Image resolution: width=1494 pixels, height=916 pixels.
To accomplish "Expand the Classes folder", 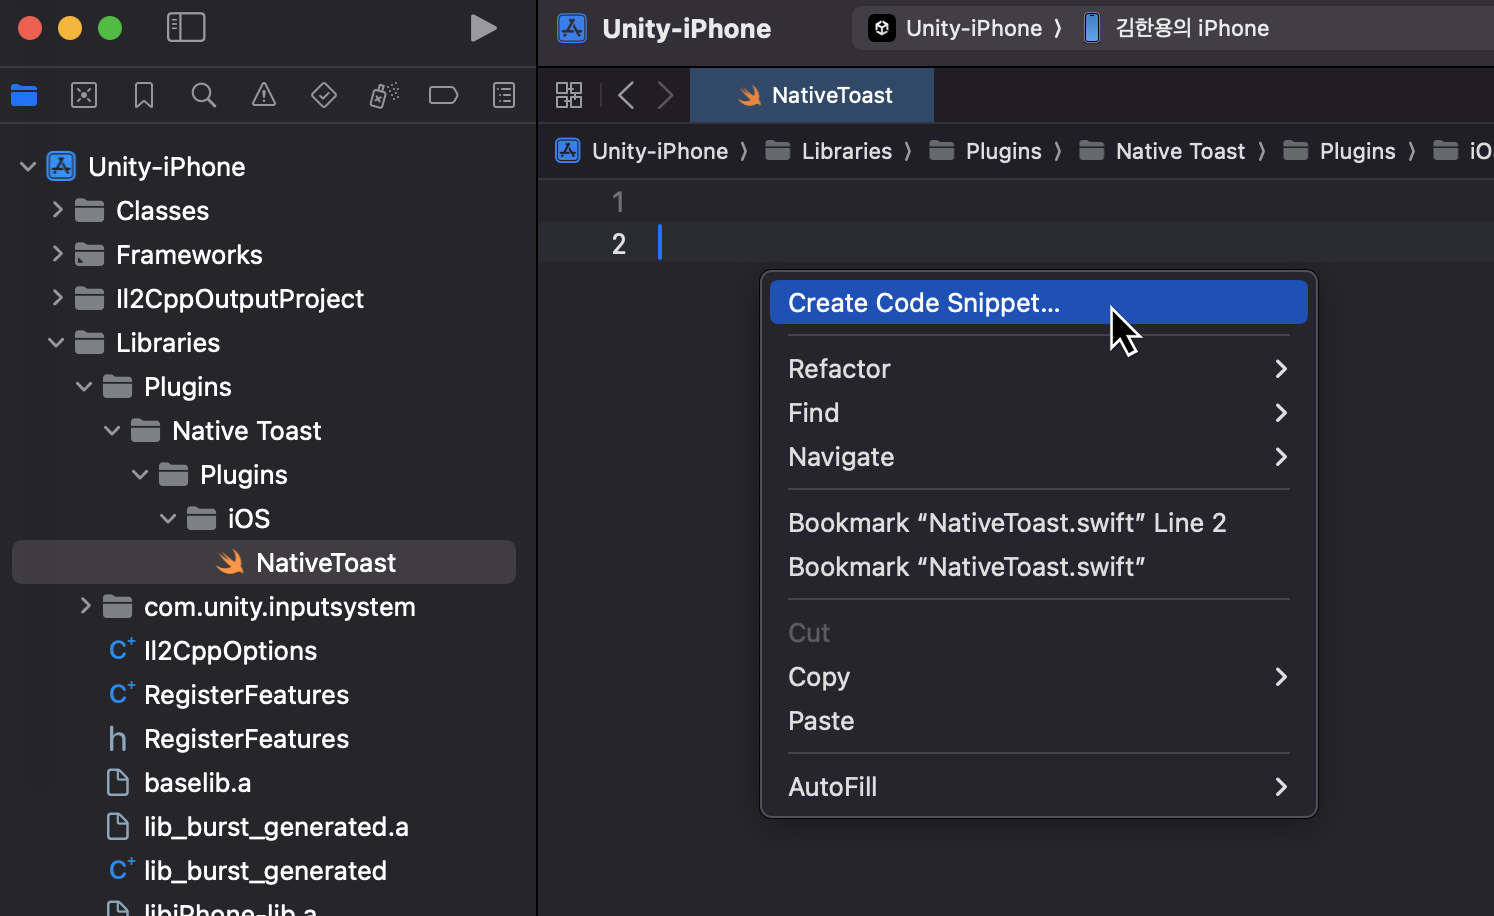I will (57, 210).
